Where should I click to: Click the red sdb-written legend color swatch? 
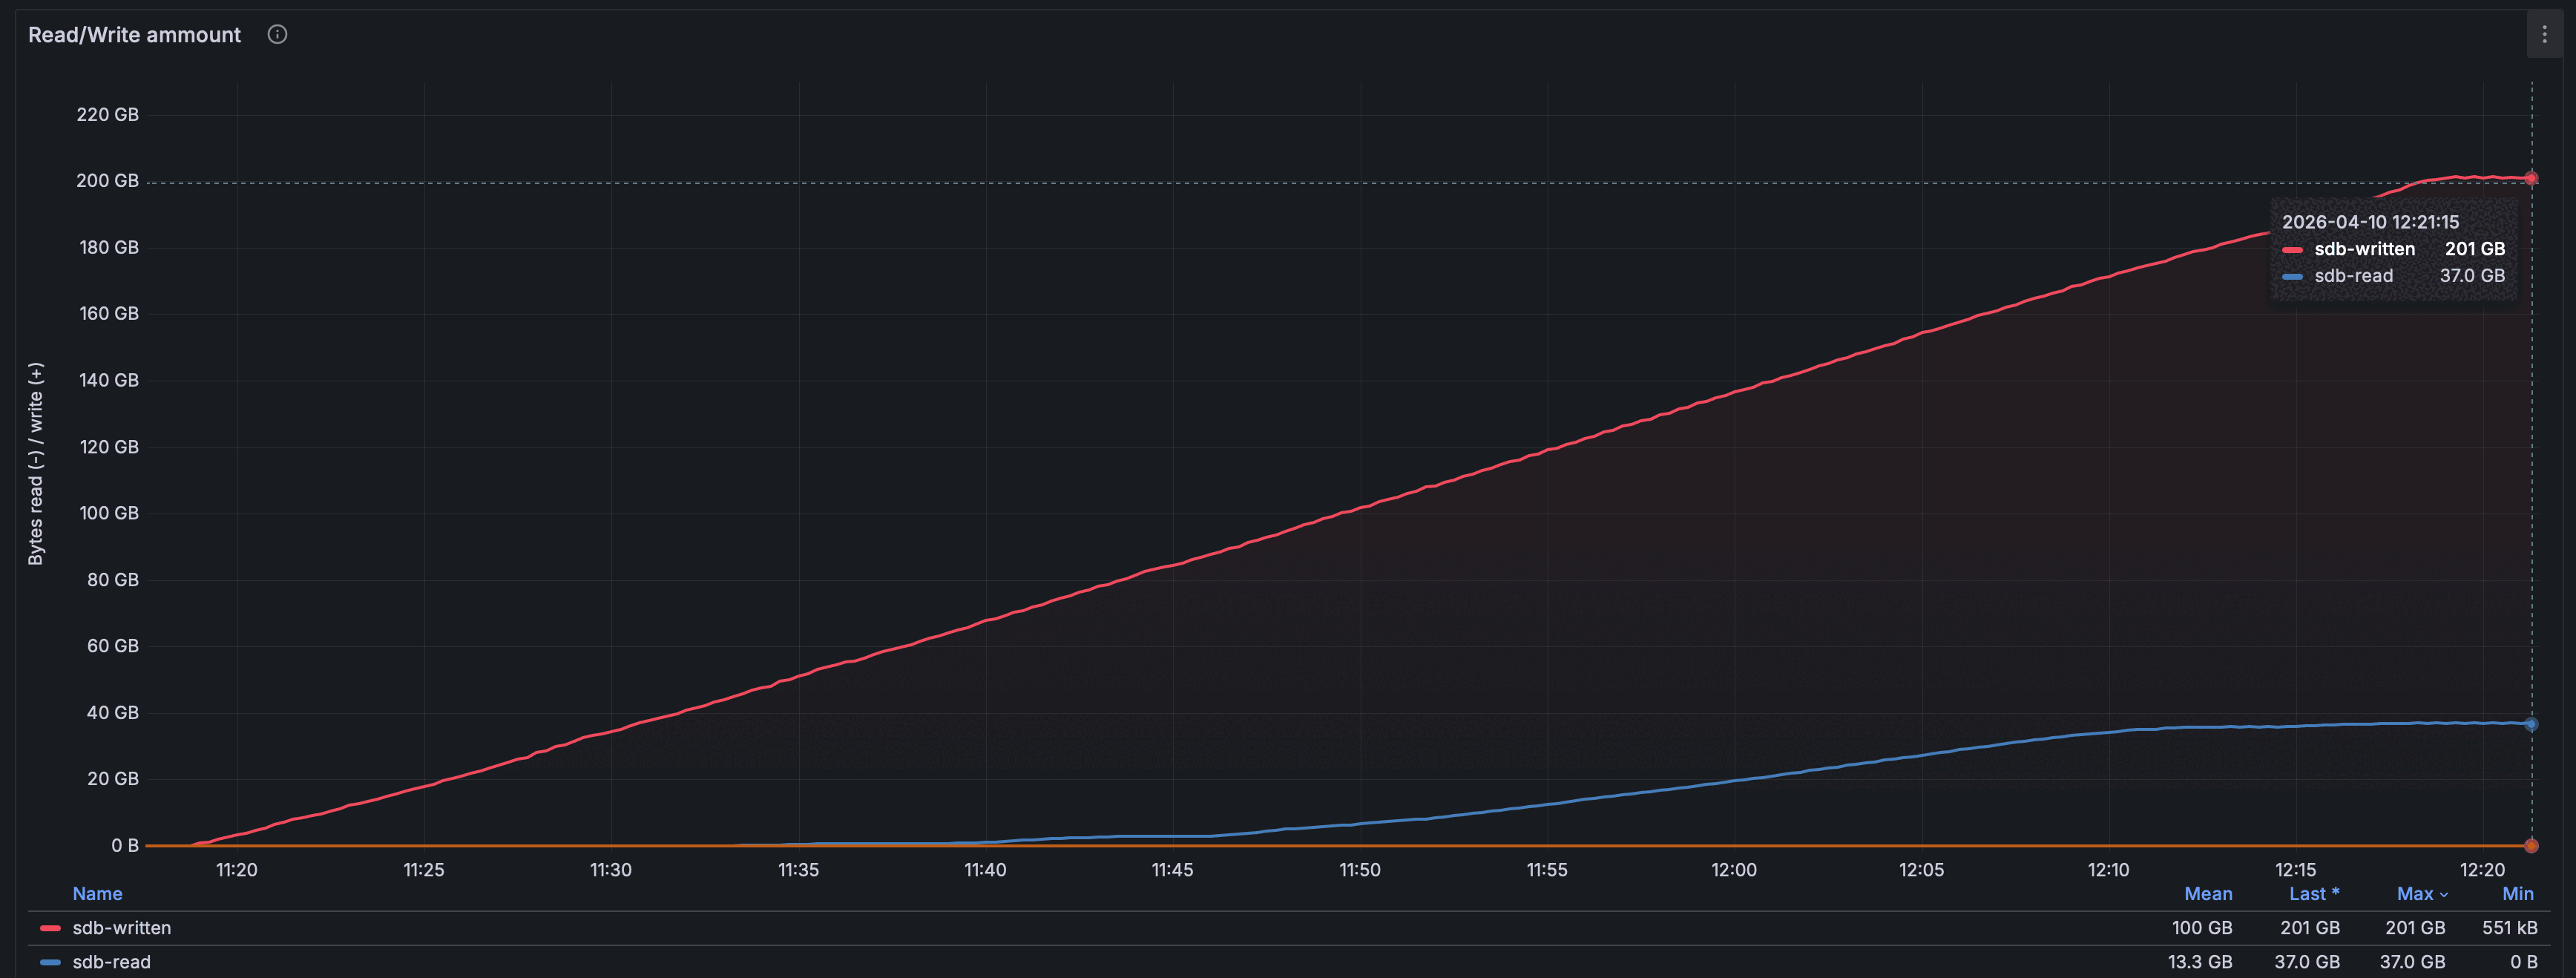50,928
